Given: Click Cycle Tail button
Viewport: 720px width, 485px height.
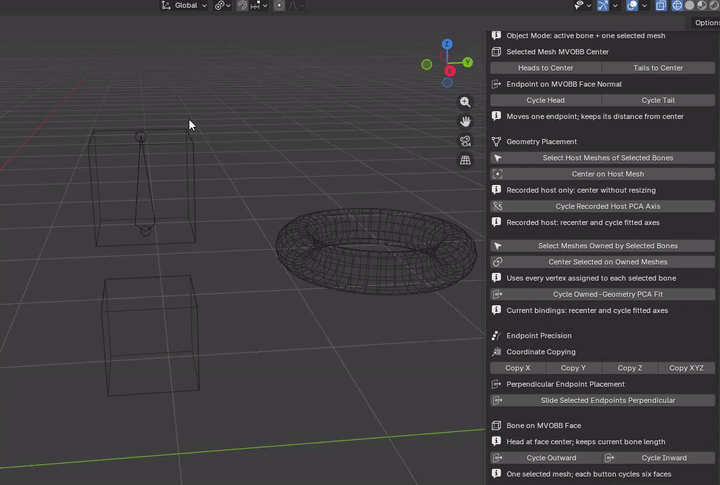Looking at the screenshot, I should (x=658, y=100).
